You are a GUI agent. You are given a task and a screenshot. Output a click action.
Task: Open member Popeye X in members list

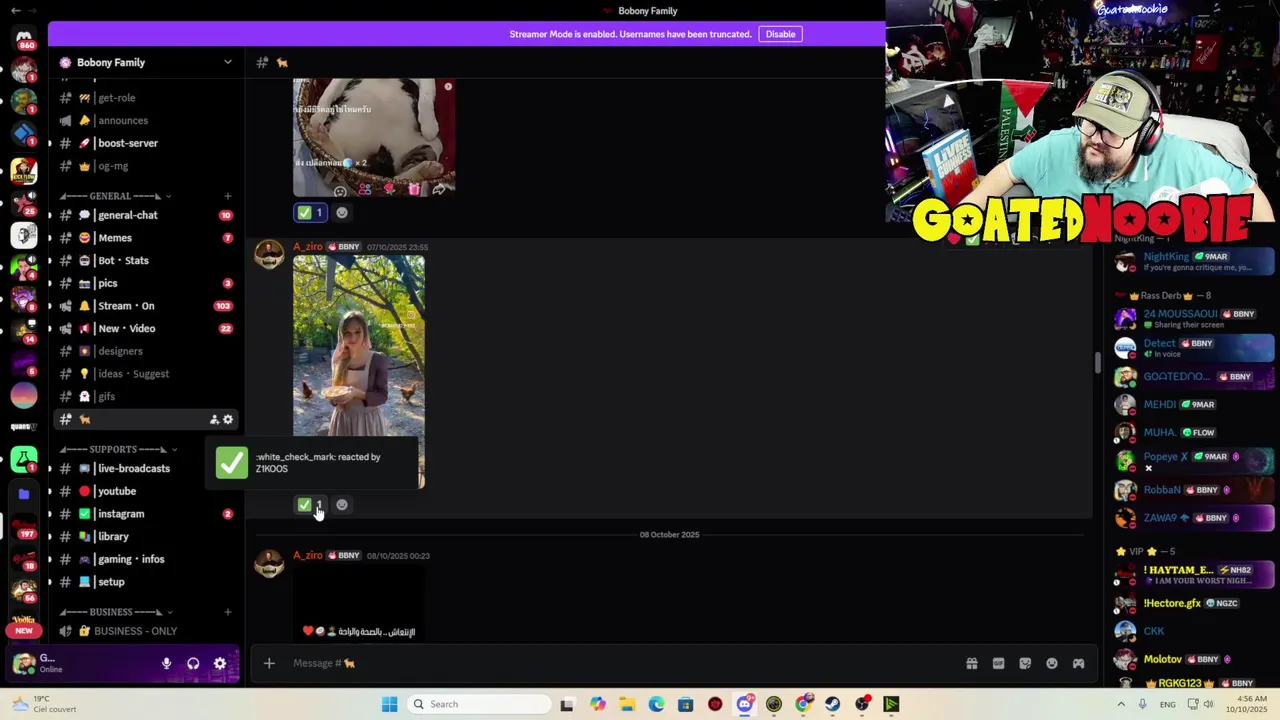click(1195, 460)
